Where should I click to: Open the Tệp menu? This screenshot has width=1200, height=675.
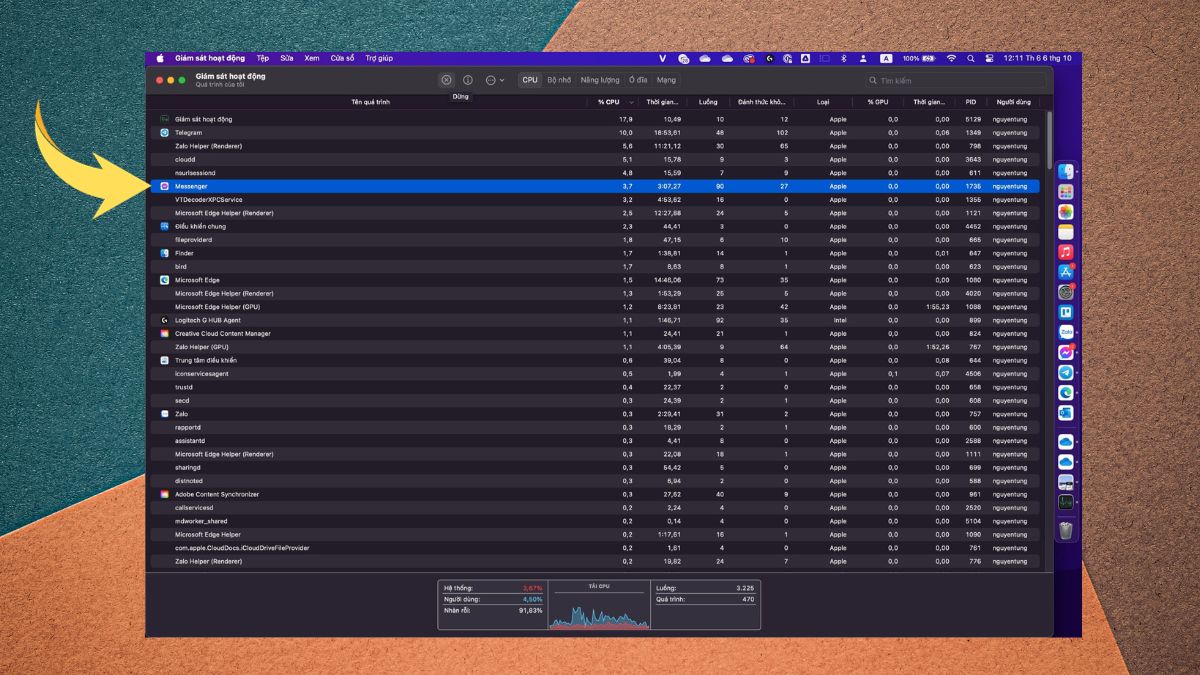tap(263, 58)
